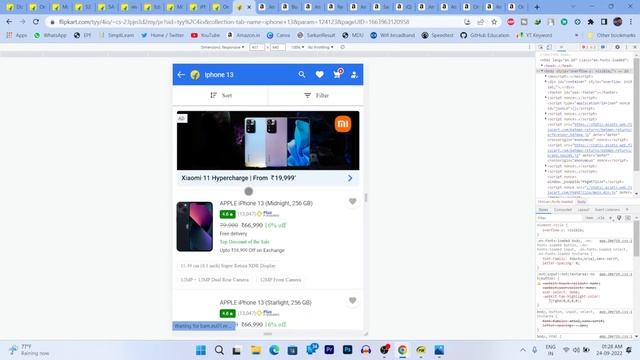
Task: Open search in Flipkart header
Action: pyautogui.click(x=302, y=74)
